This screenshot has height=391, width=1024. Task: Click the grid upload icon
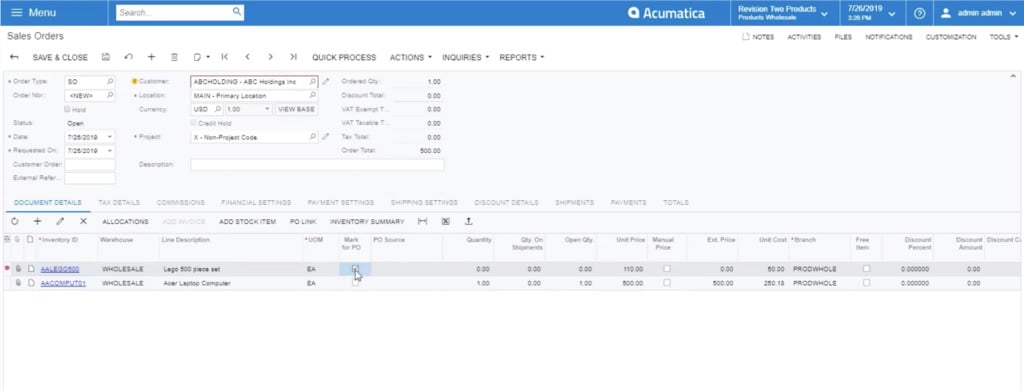(468, 222)
